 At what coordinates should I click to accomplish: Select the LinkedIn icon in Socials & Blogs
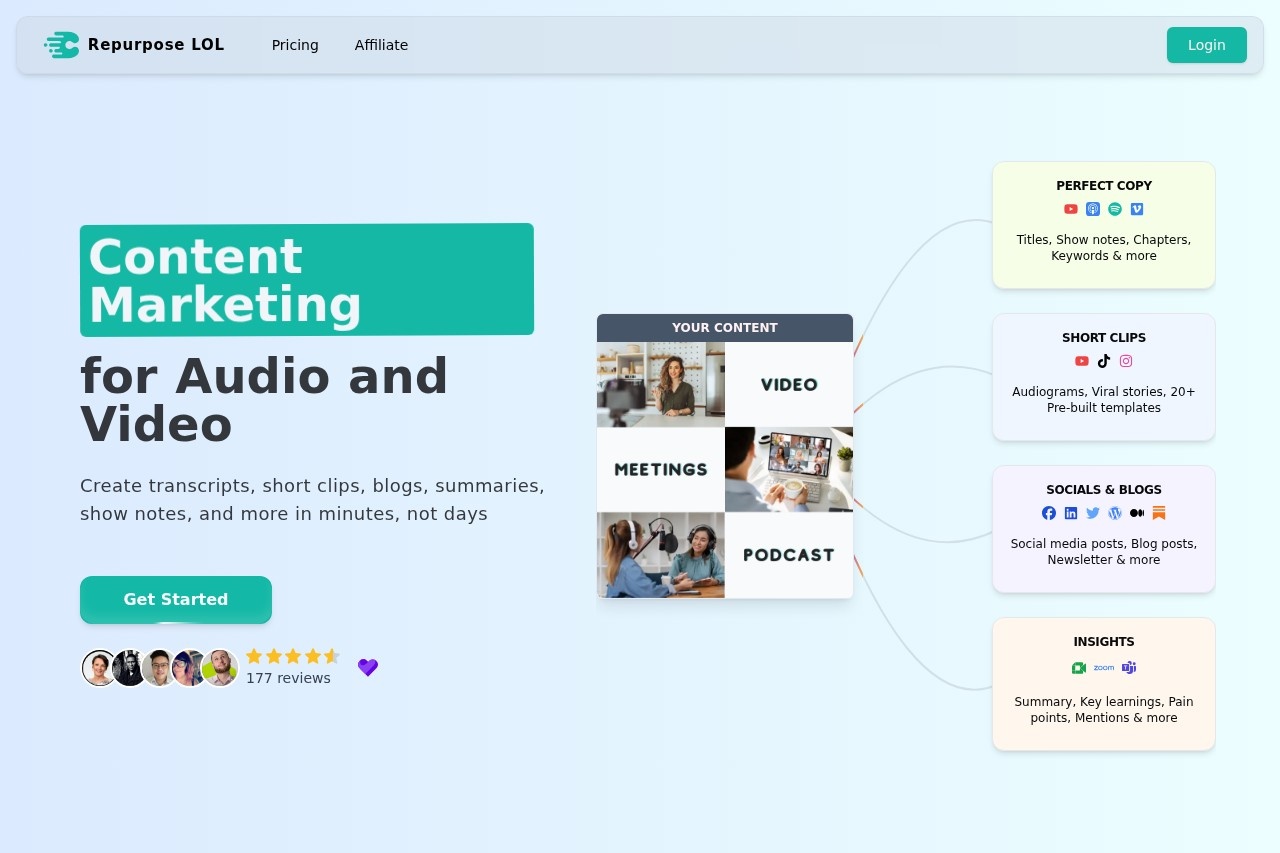point(1071,513)
